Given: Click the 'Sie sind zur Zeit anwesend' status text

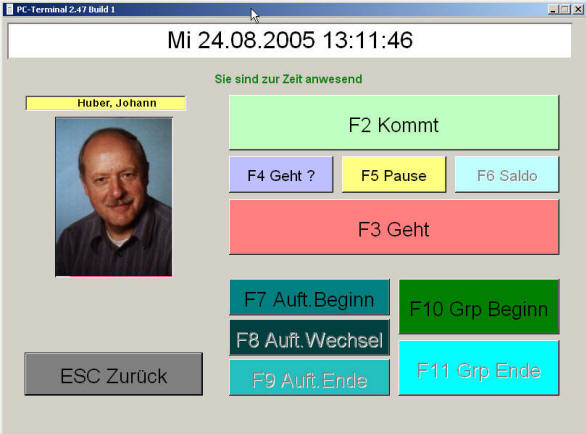Looking at the screenshot, I should coord(288,79).
